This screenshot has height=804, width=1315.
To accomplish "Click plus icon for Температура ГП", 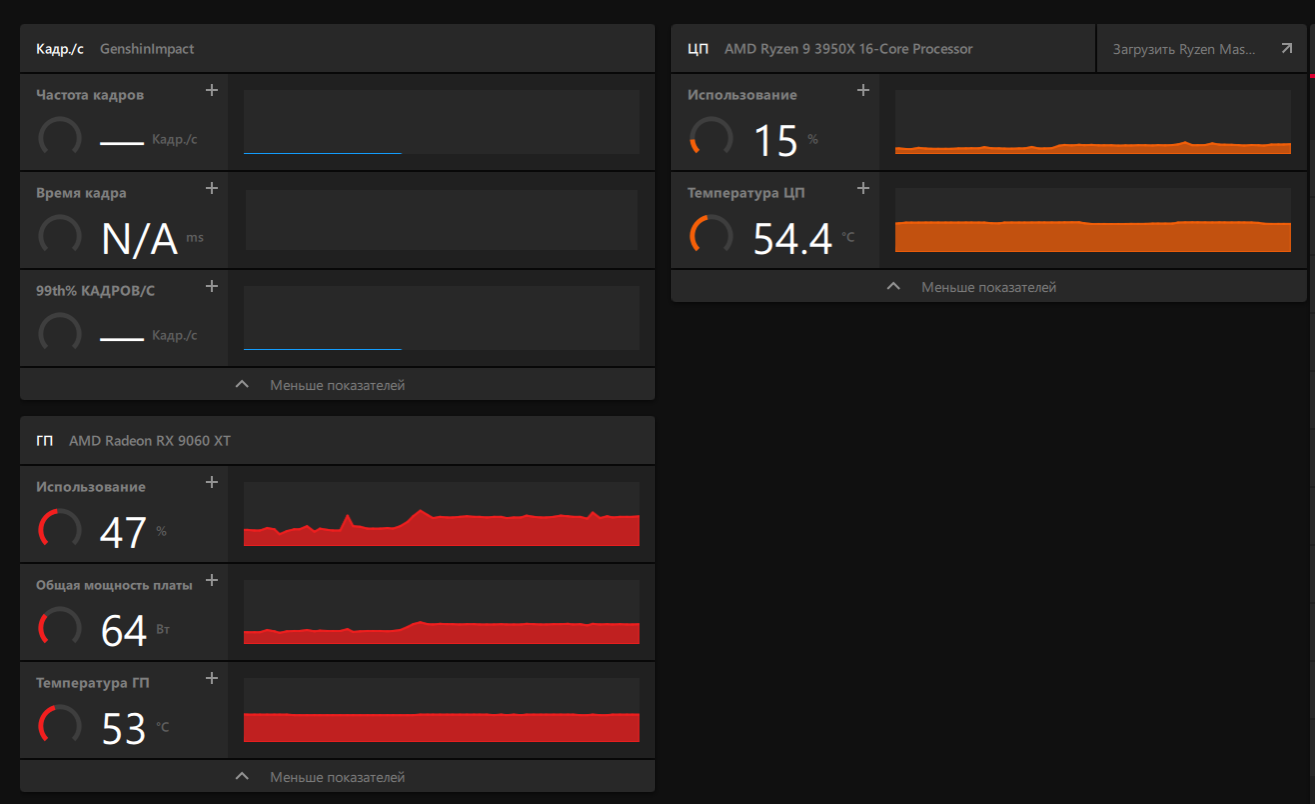I will (211, 678).
